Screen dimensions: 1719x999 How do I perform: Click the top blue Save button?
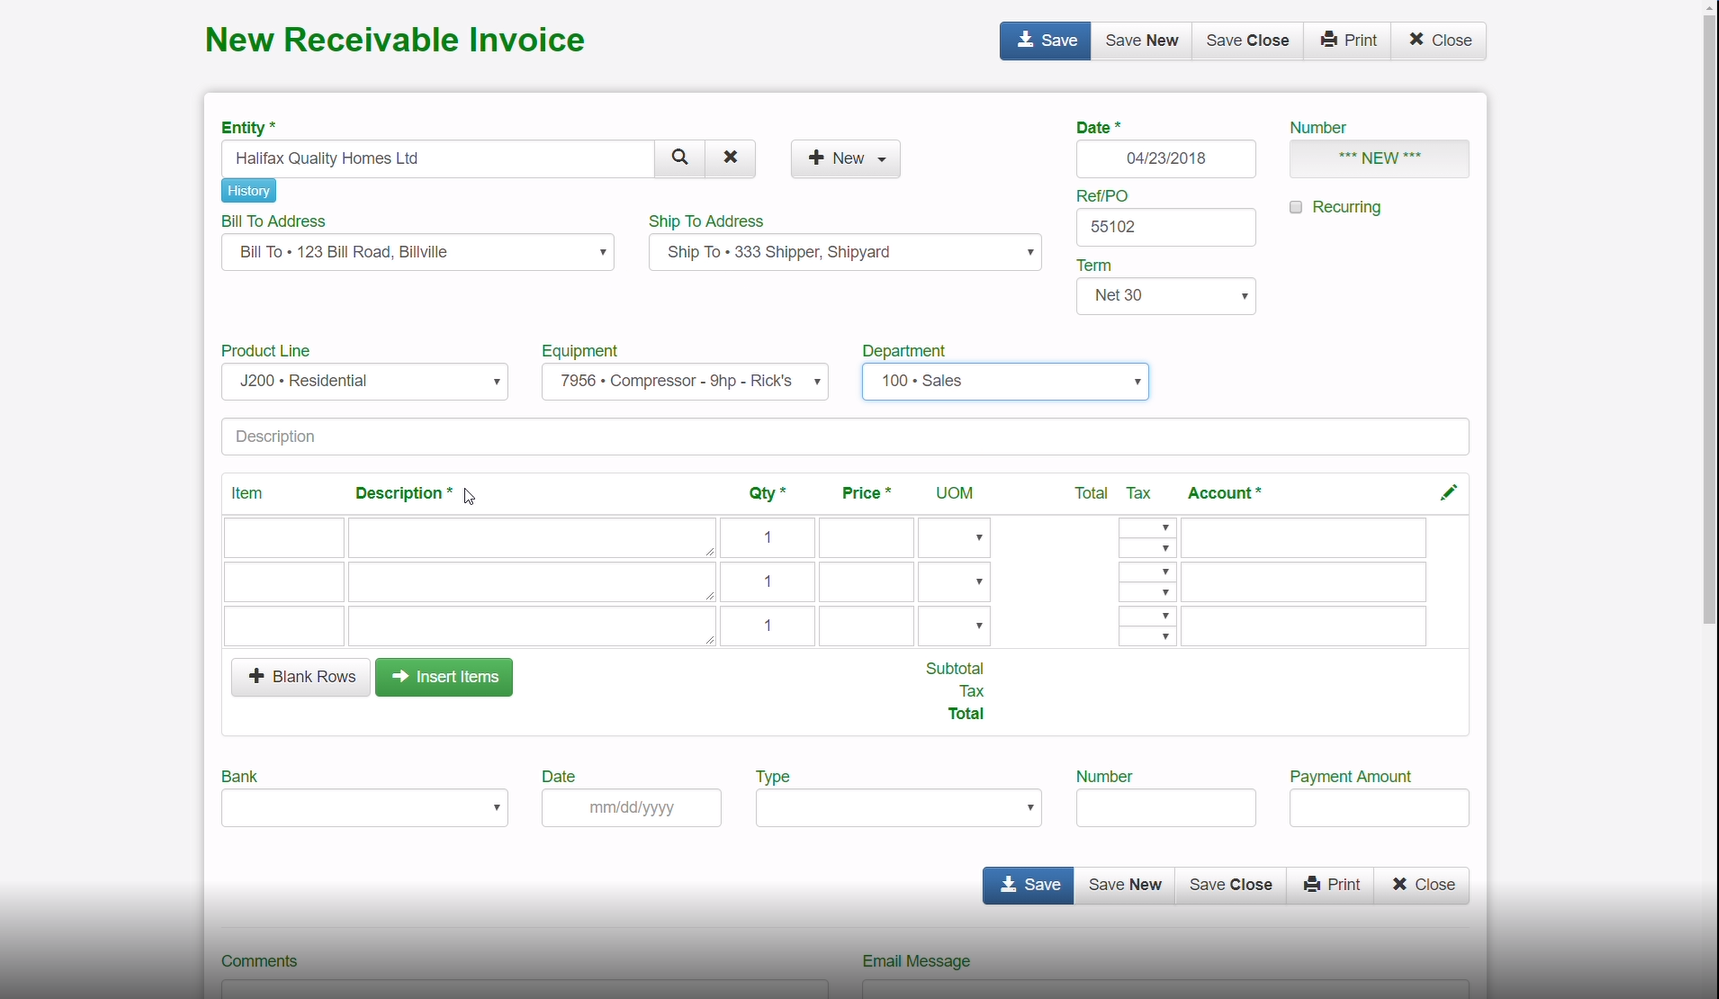pyautogui.click(x=1045, y=41)
